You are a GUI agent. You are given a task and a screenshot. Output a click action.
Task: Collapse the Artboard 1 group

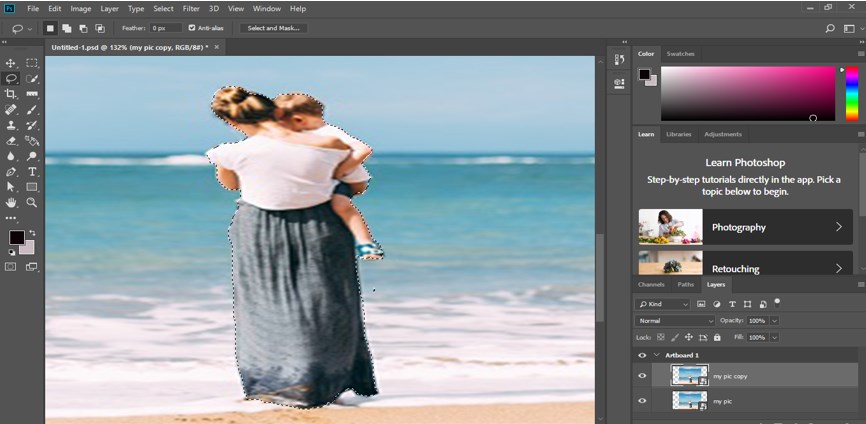click(656, 355)
